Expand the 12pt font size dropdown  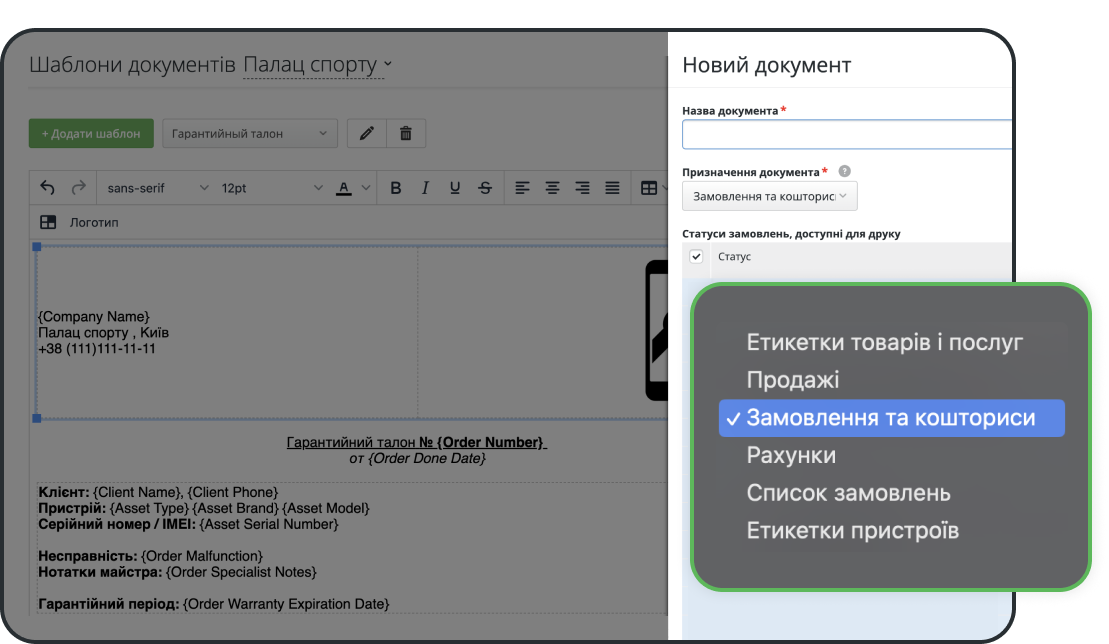coord(272,188)
